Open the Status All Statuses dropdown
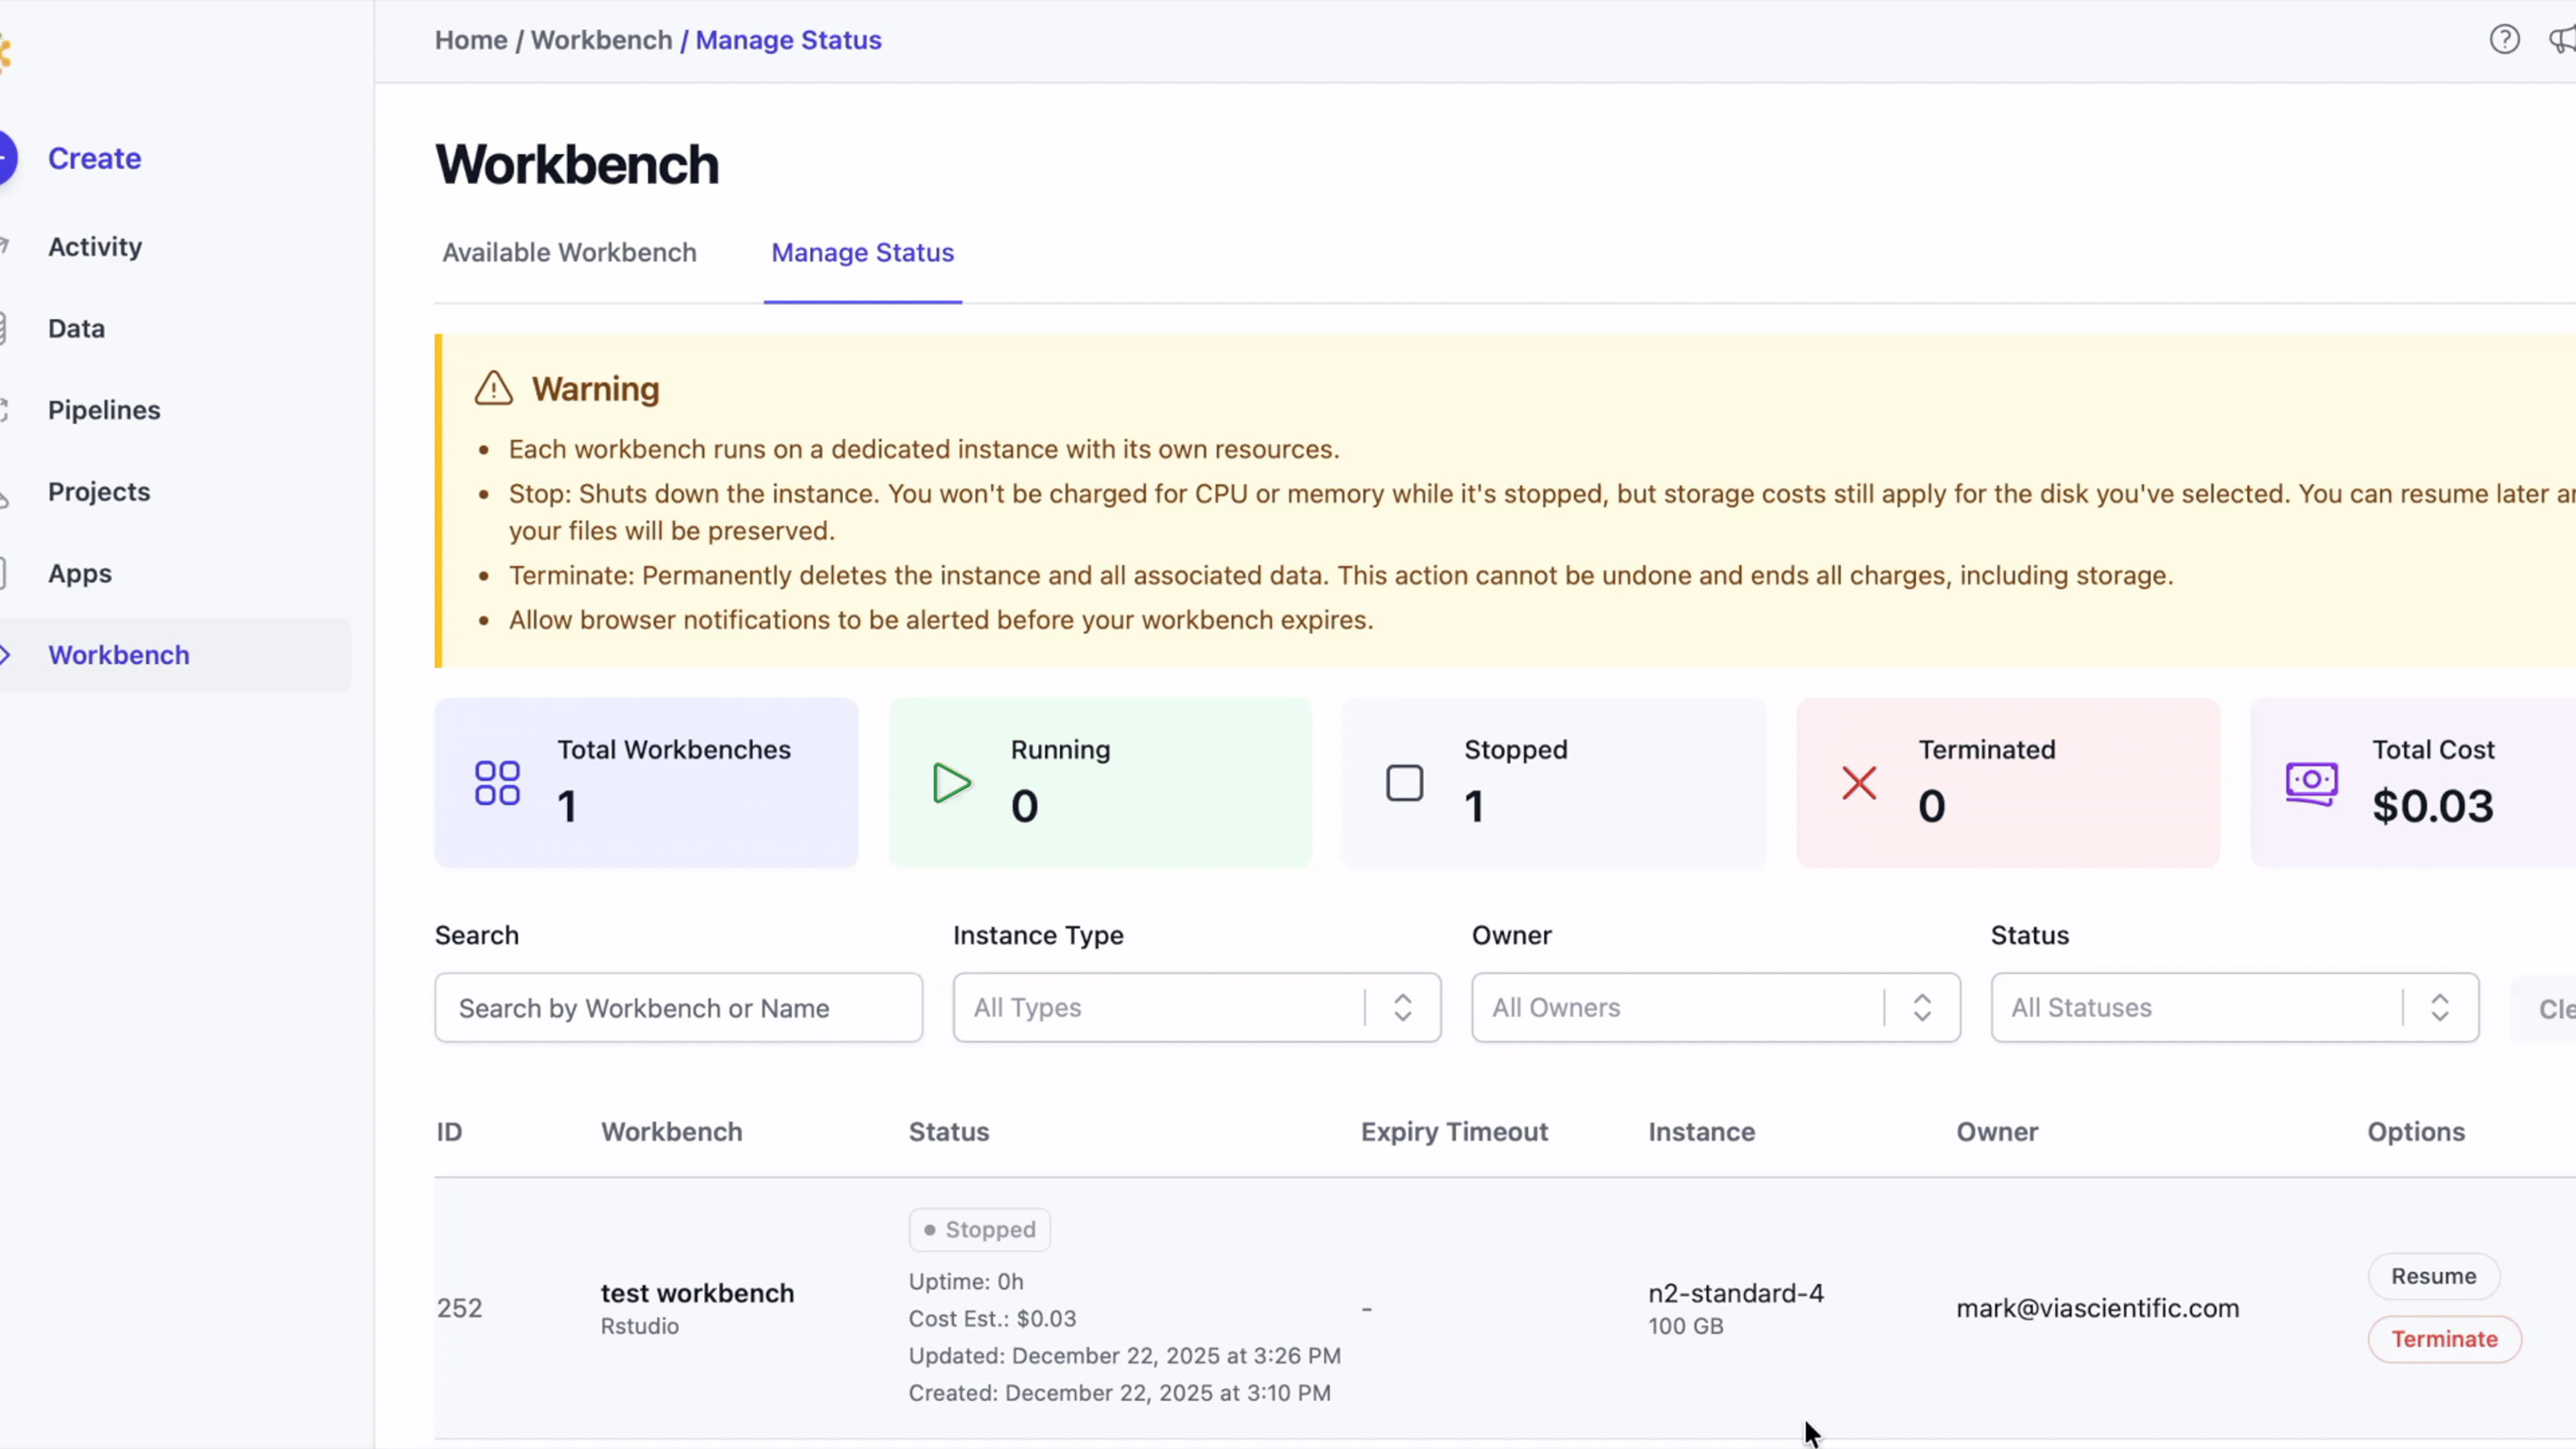 2234,1007
